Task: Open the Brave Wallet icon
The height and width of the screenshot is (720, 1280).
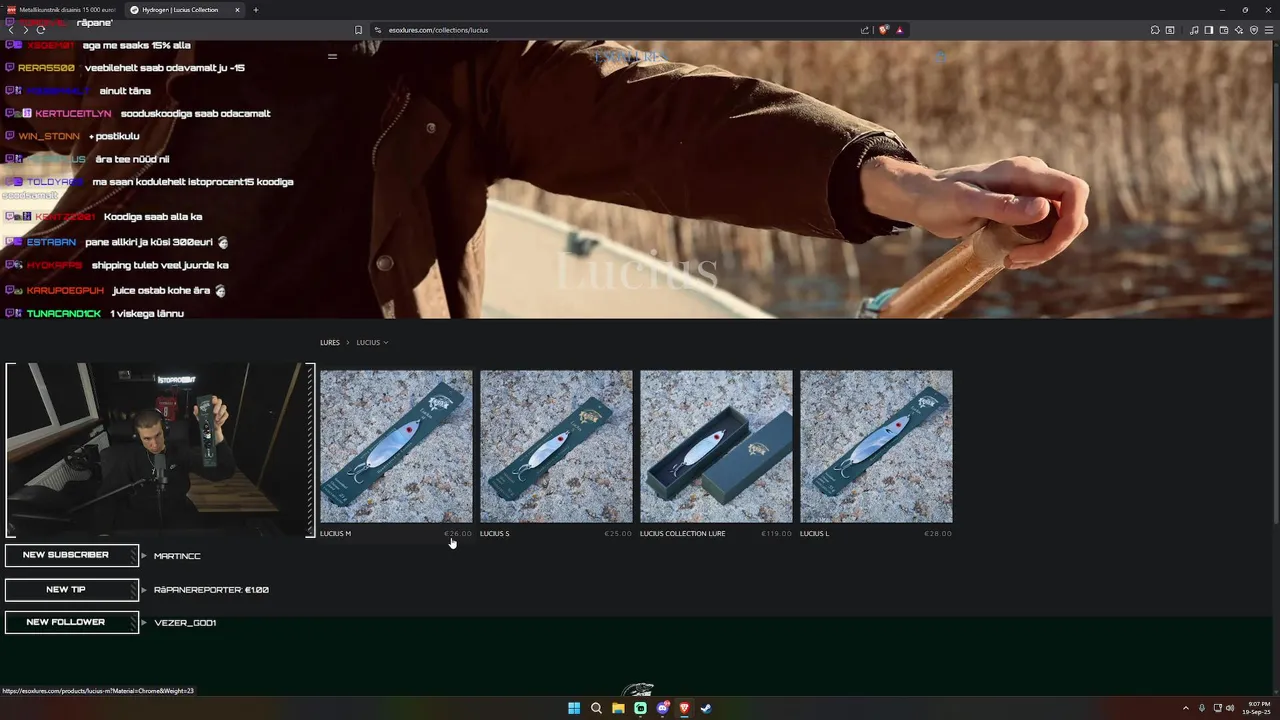Action: pyautogui.click(x=1224, y=30)
